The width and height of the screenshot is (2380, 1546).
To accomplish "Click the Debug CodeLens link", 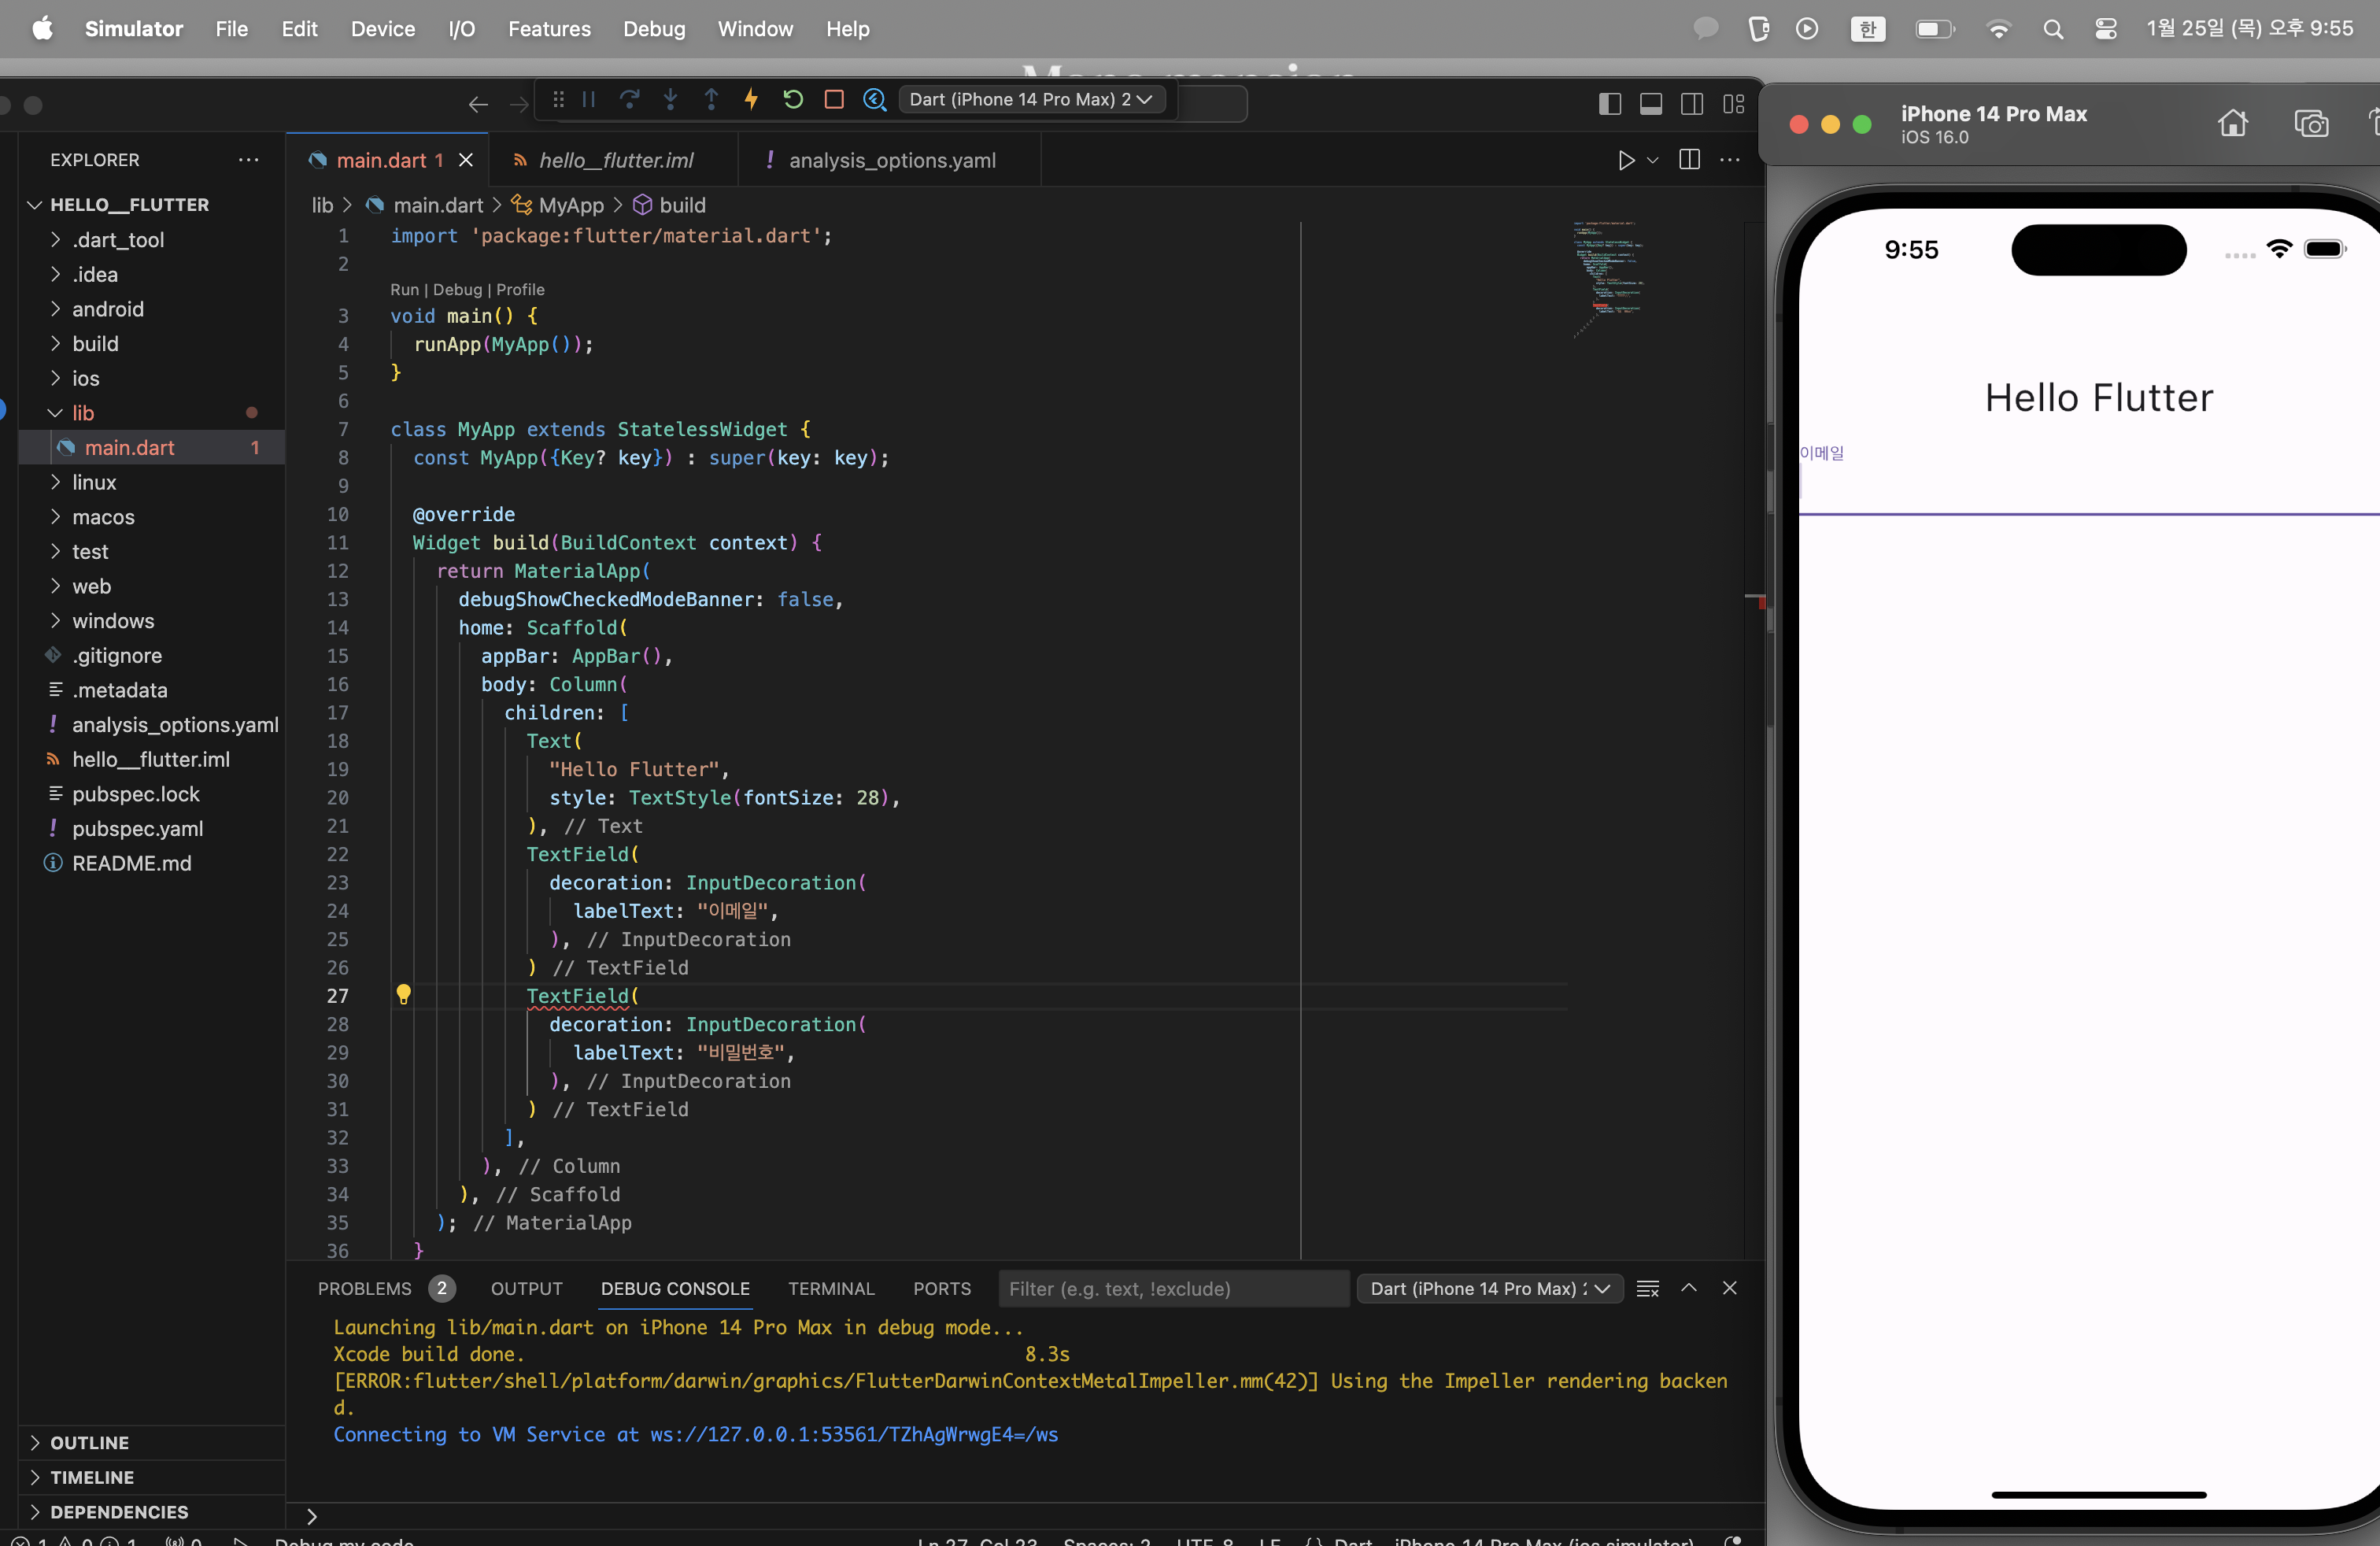I will point(458,290).
